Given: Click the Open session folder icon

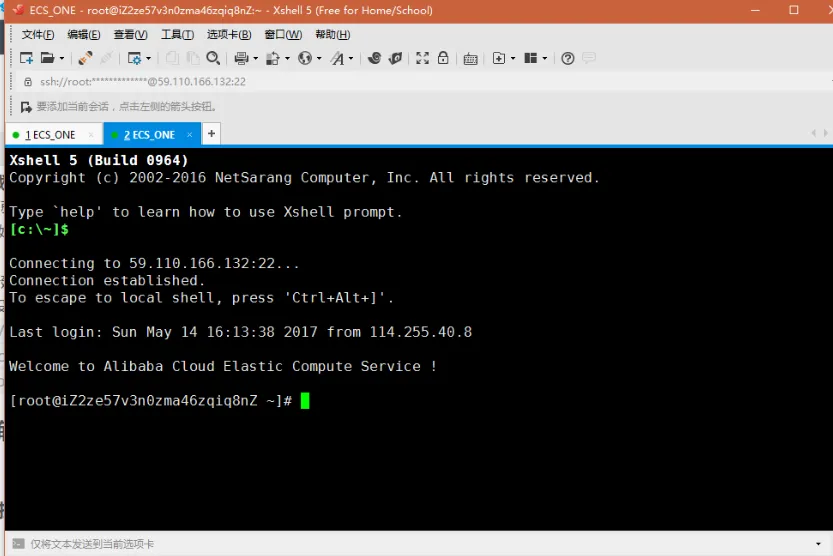Looking at the screenshot, I should [x=48, y=58].
